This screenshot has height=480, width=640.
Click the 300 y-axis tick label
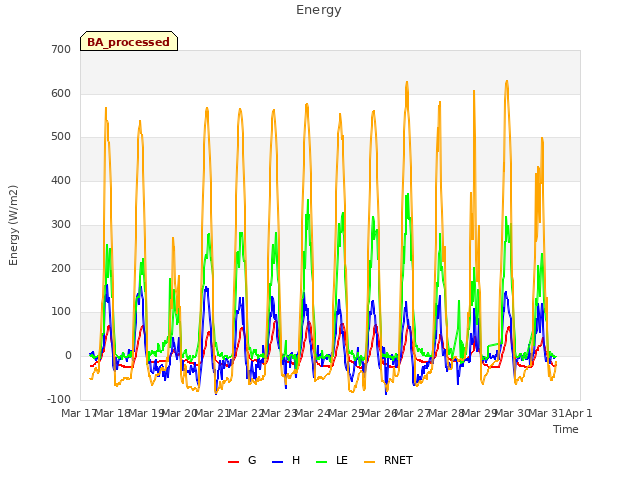point(61,224)
